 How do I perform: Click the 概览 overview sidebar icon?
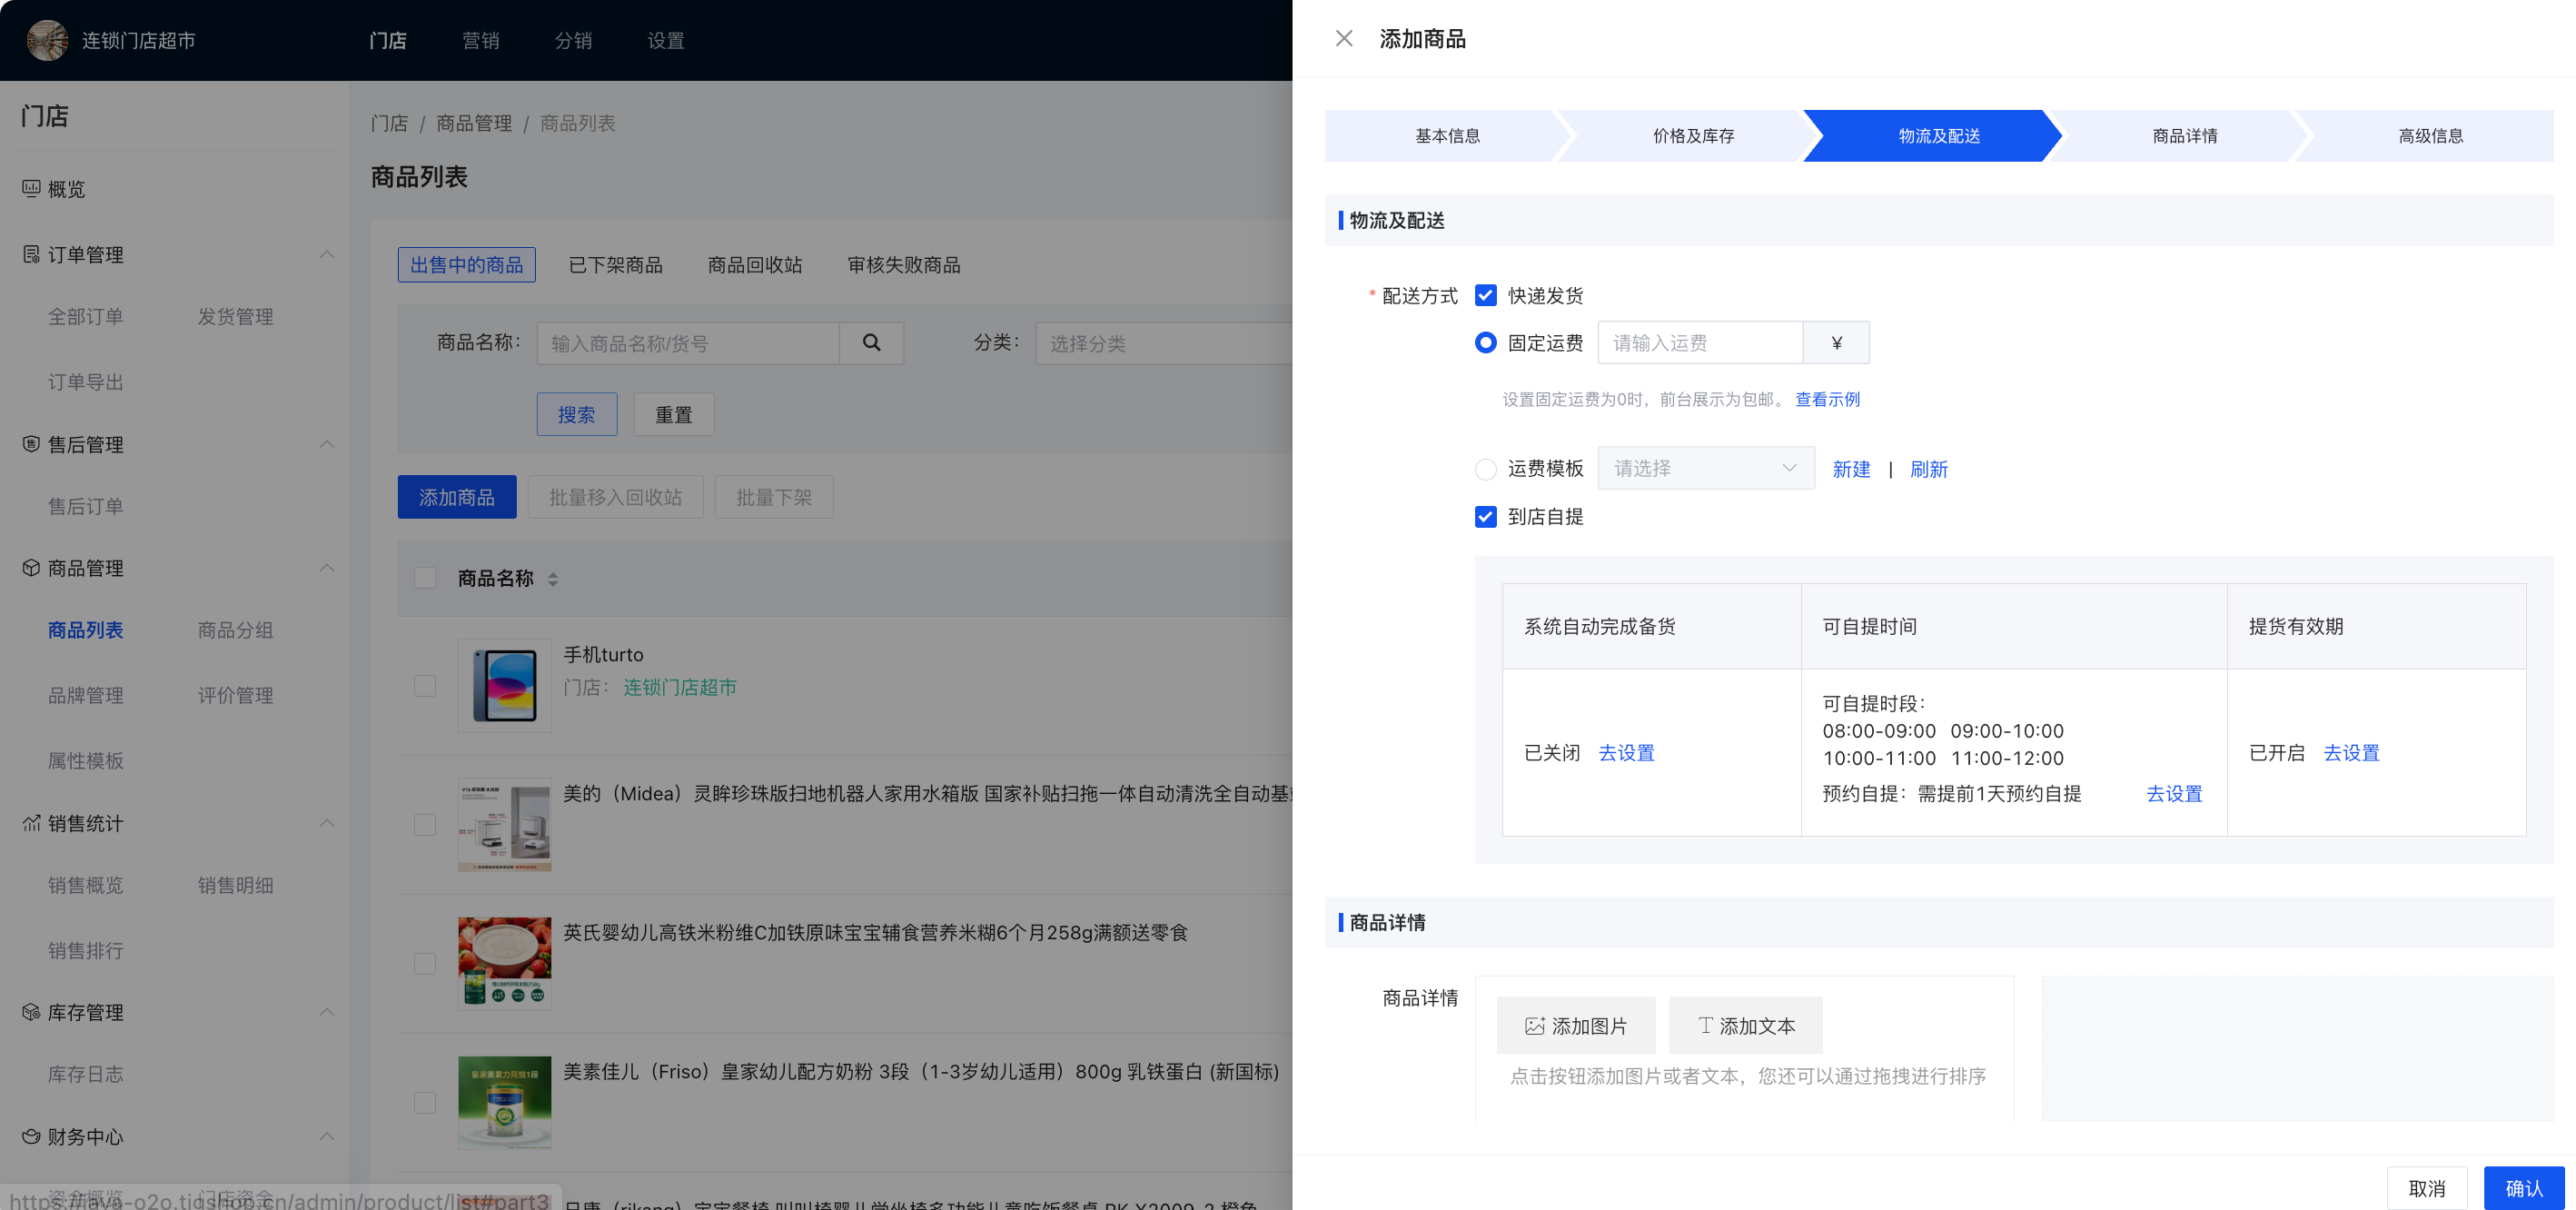(x=31, y=189)
